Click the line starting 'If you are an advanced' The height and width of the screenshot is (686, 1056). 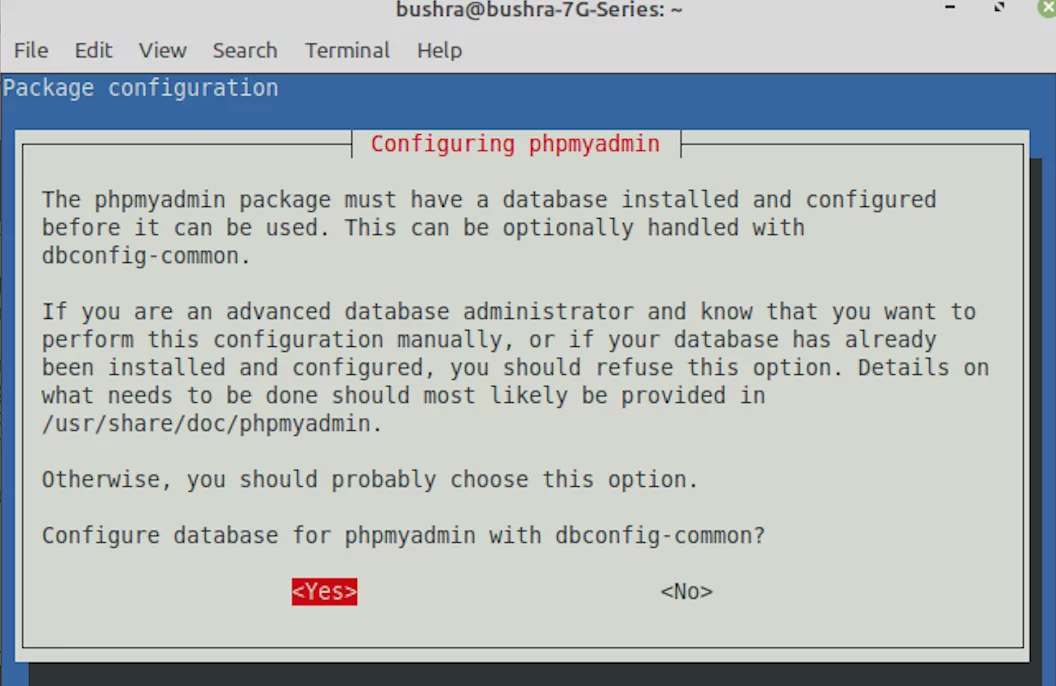[508, 312]
